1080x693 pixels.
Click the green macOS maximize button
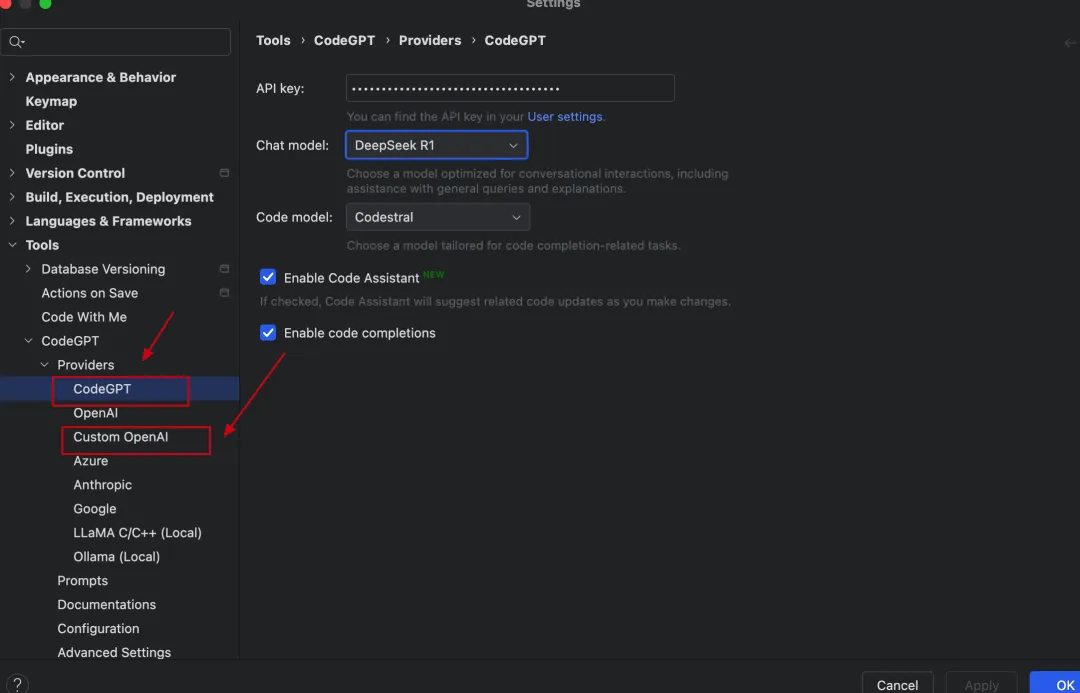(45, 3)
